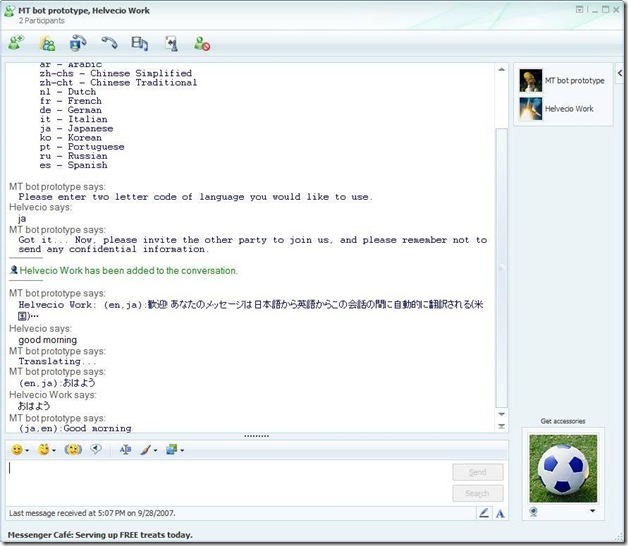Click in the message input box
Viewport: 628px width, 546px height.
(225, 482)
